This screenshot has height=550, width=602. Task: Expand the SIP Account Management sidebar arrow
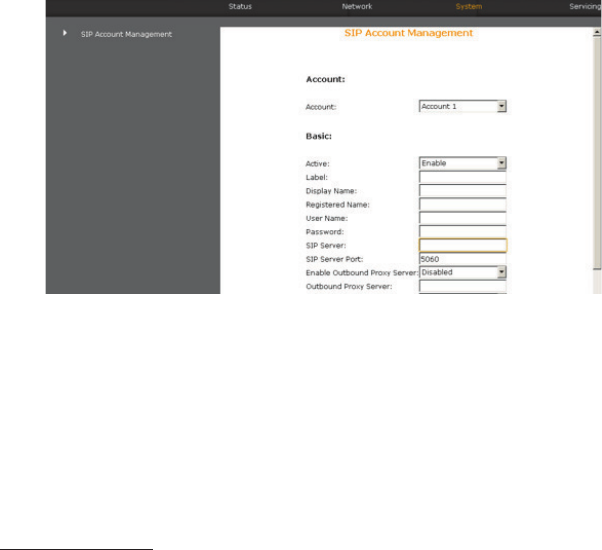tap(65, 33)
